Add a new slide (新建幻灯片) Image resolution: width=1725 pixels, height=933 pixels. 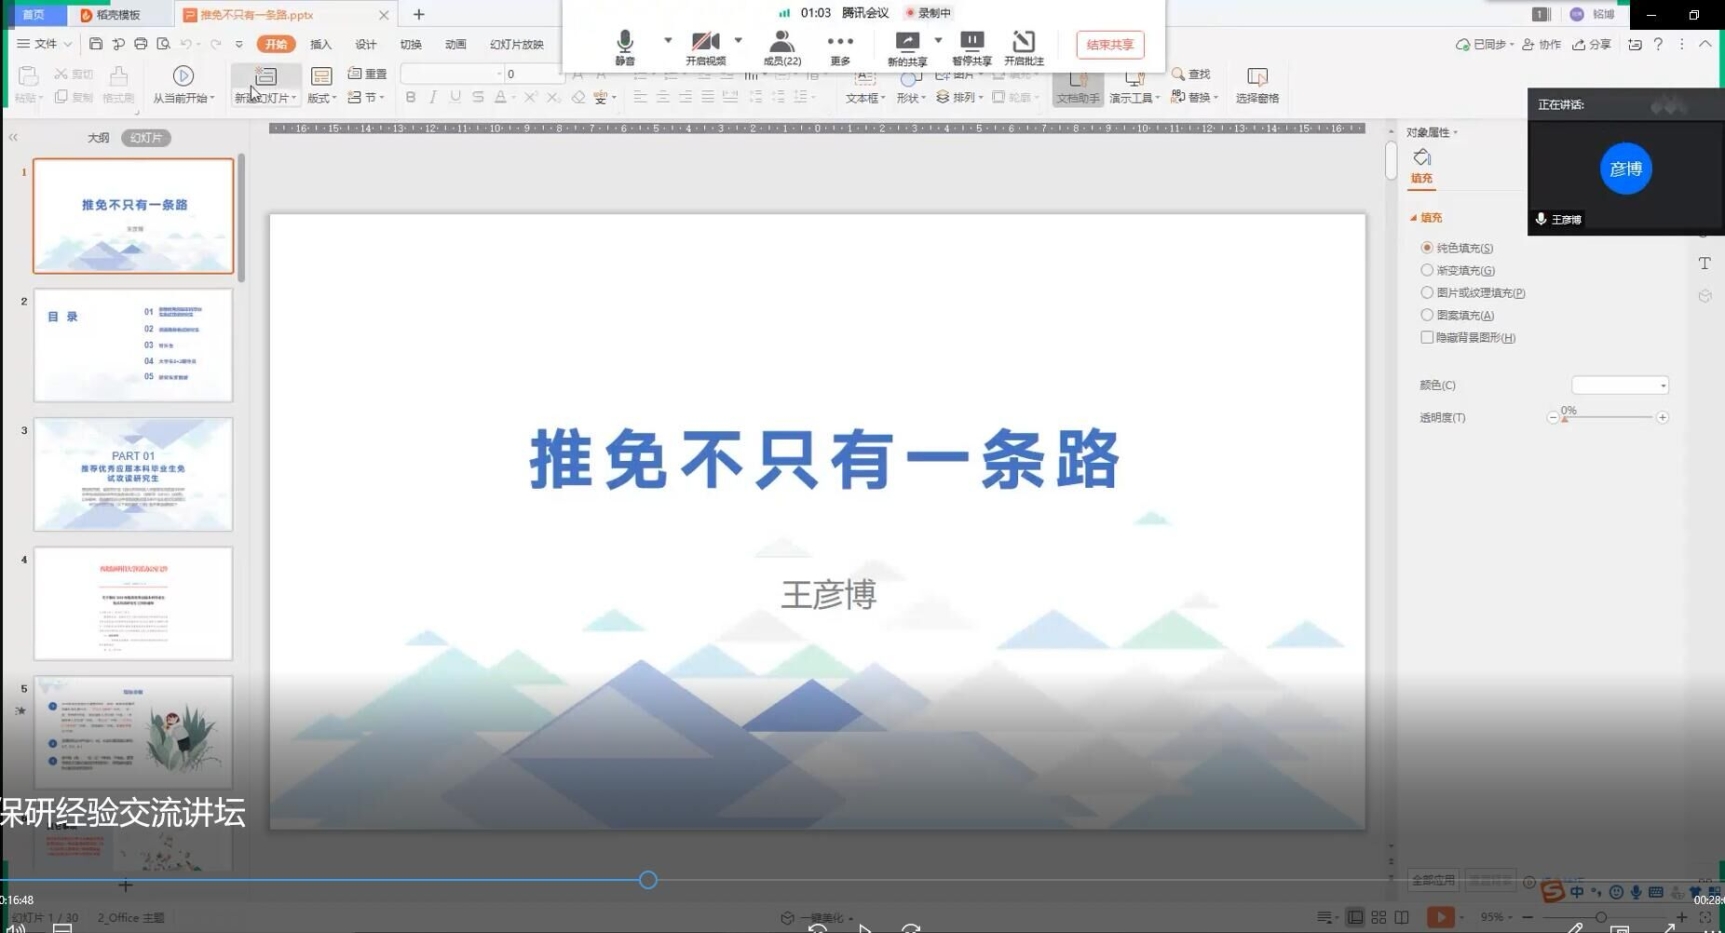(x=265, y=85)
